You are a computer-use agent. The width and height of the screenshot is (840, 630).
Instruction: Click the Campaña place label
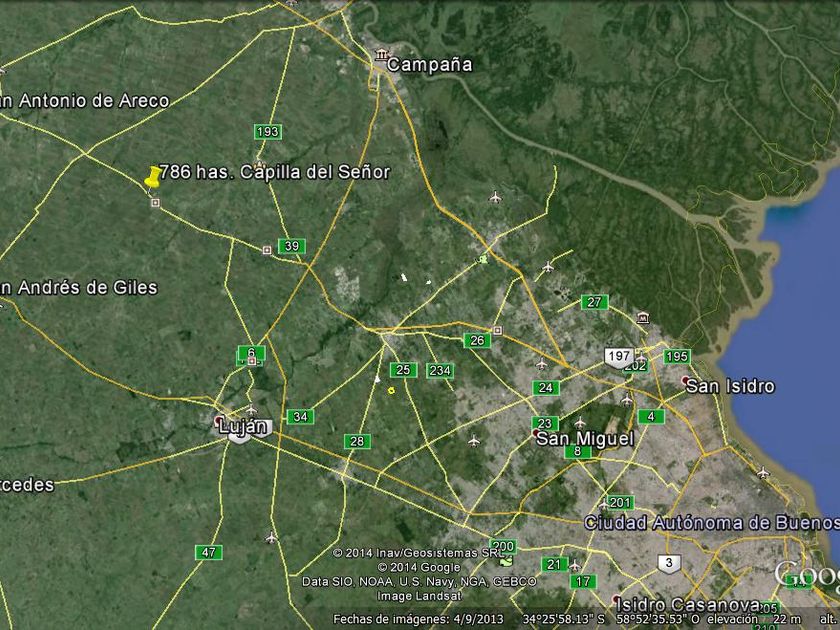[430, 65]
